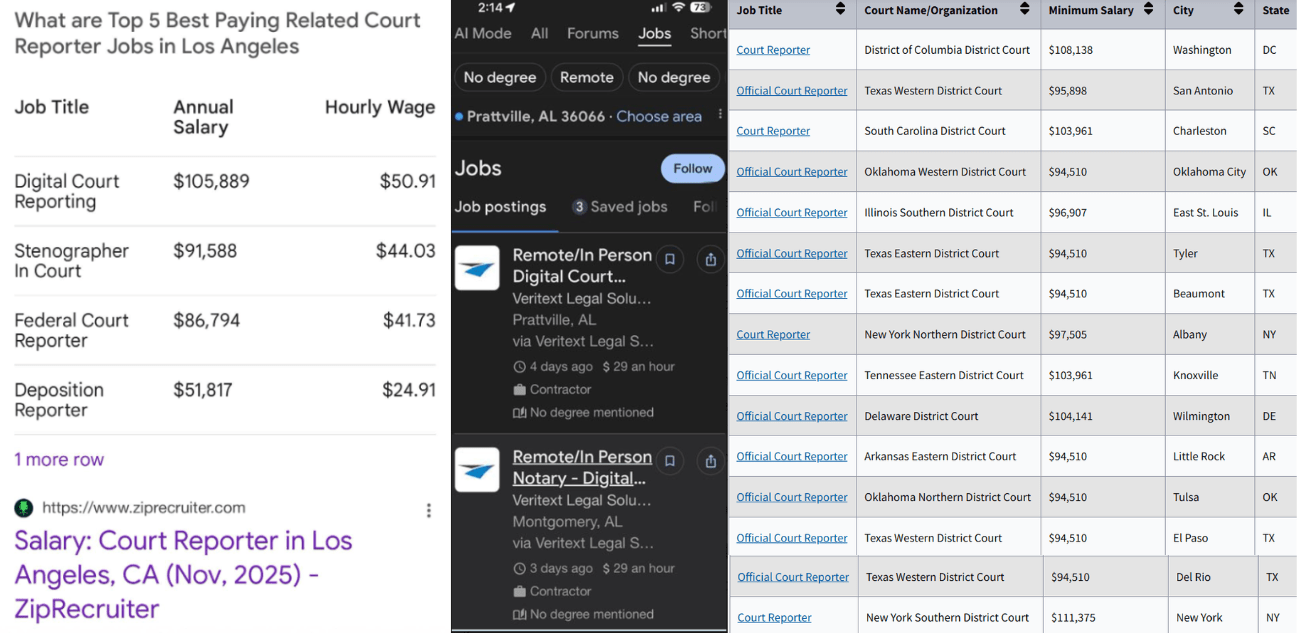Viewport: 1298px width, 633px height.
Task: Toggle the Follow button for Jobs
Action: pyautogui.click(x=692, y=168)
